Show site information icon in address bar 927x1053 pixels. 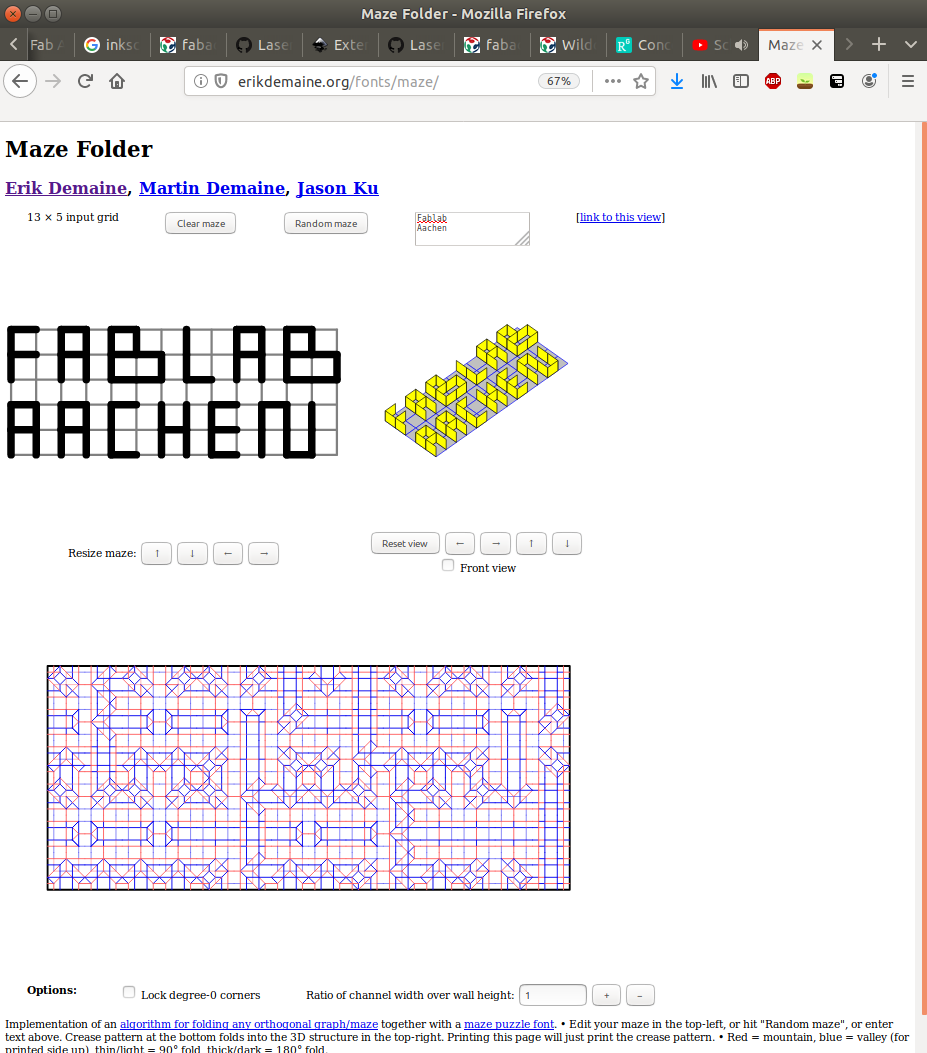pyautogui.click(x=200, y=81)
